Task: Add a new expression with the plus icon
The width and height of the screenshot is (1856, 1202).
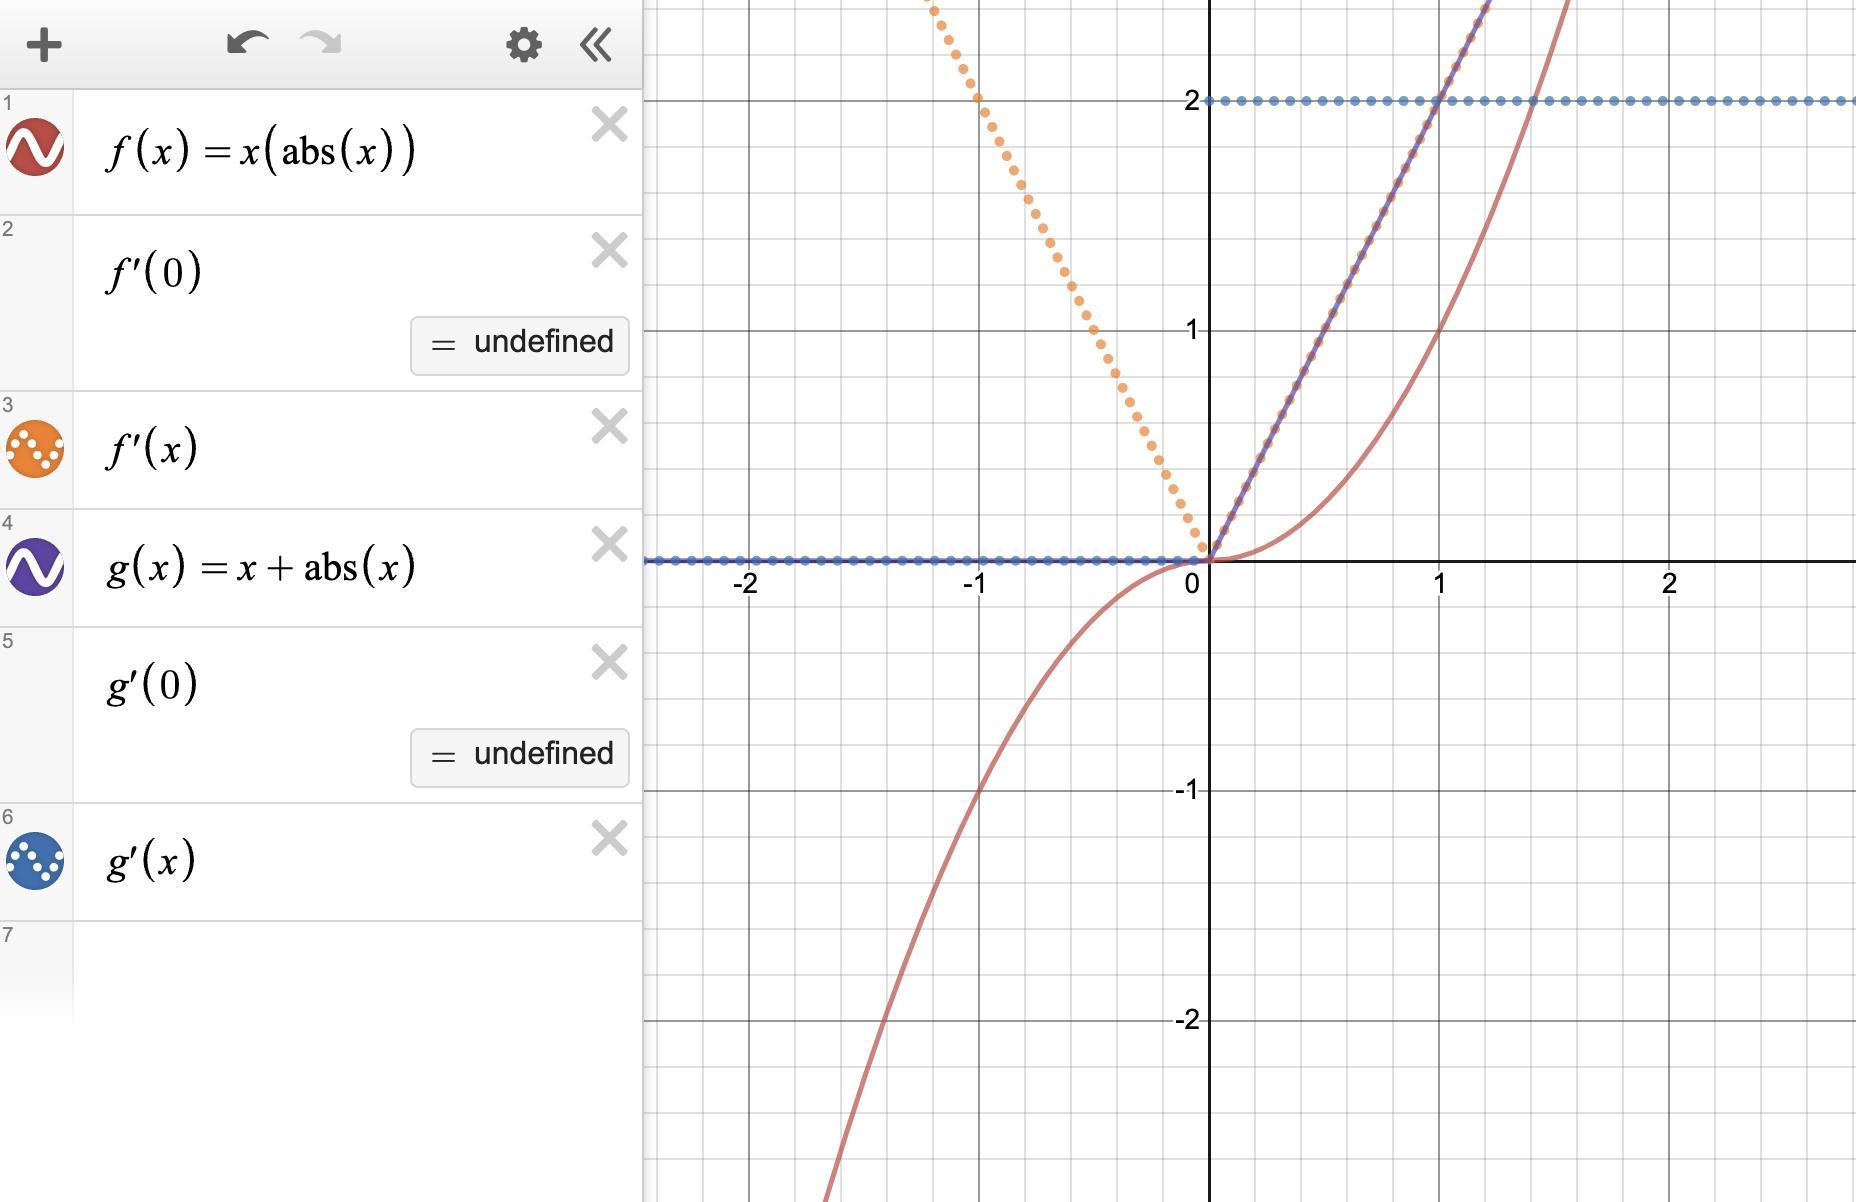Action: 44,45
